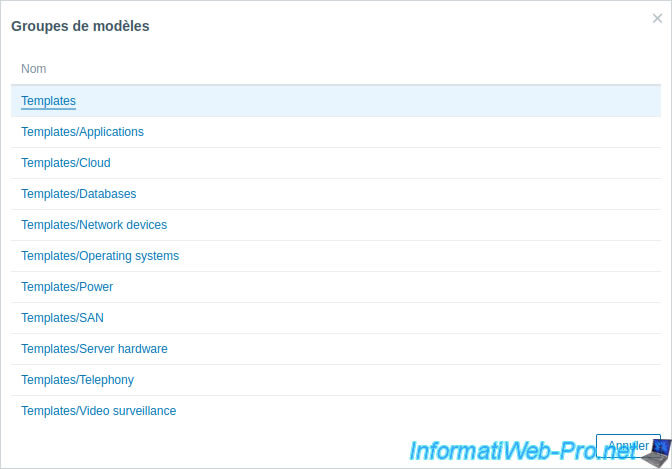Open the Templates/Databases group
Viewport: 672px width, 469px height.
coord(79,194)
